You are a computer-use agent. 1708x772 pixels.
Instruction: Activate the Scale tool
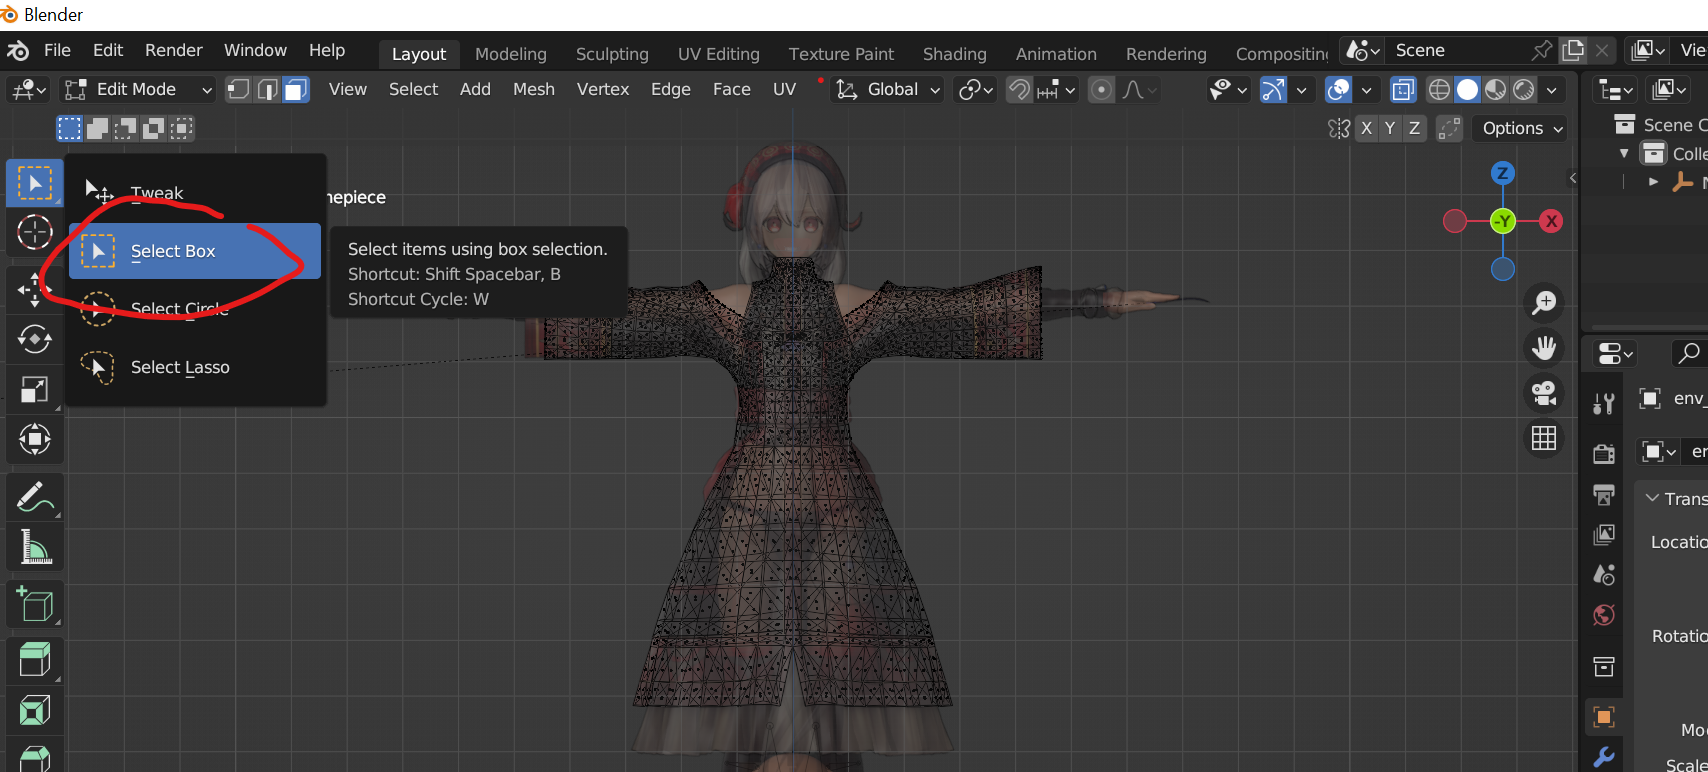(x=35, y=390)
